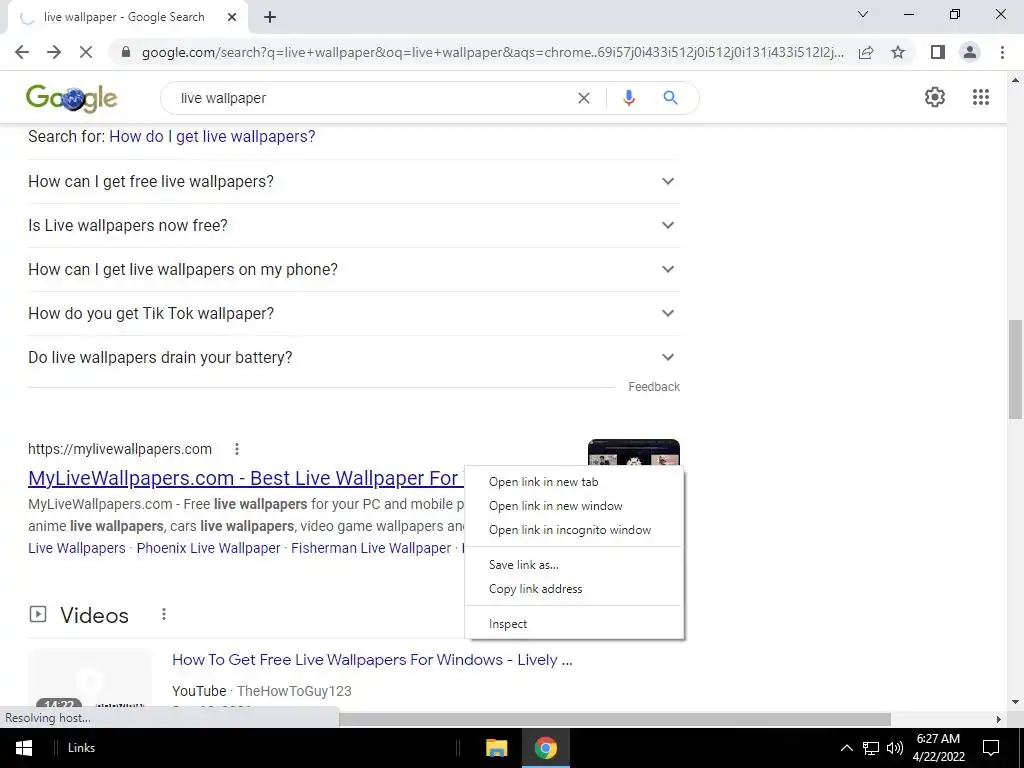This screenshot has height=768, width=1024.
Task: View site information lock icon
Action: (x=126, y=52)
